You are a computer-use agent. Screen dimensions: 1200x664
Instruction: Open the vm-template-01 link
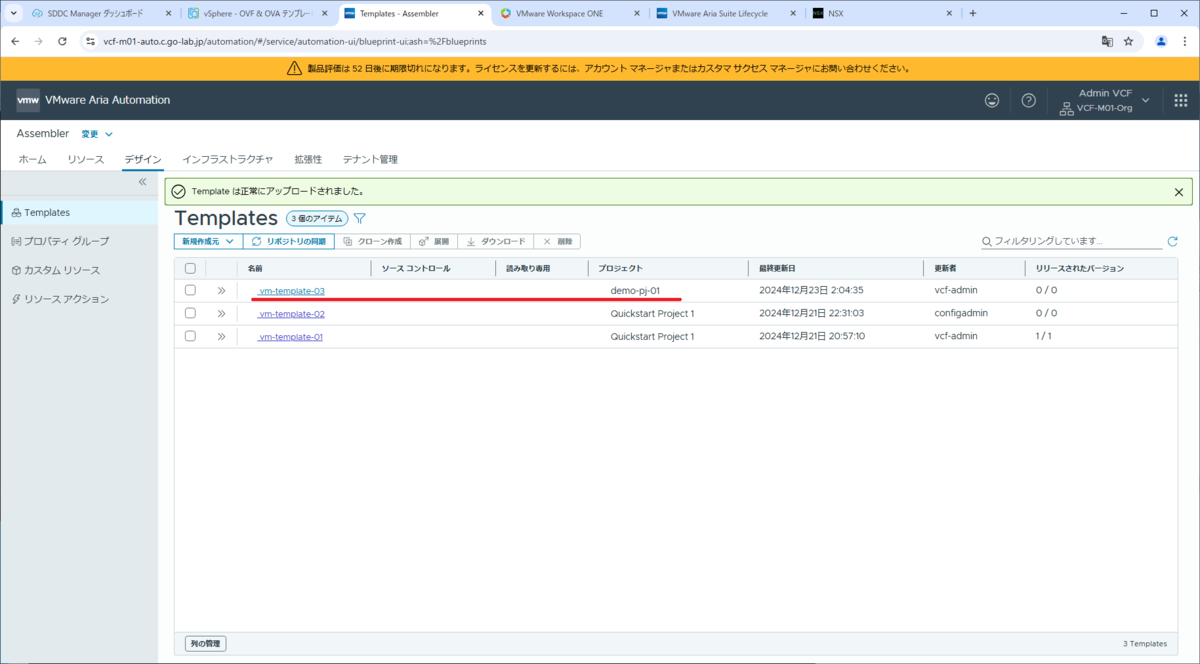290,336
